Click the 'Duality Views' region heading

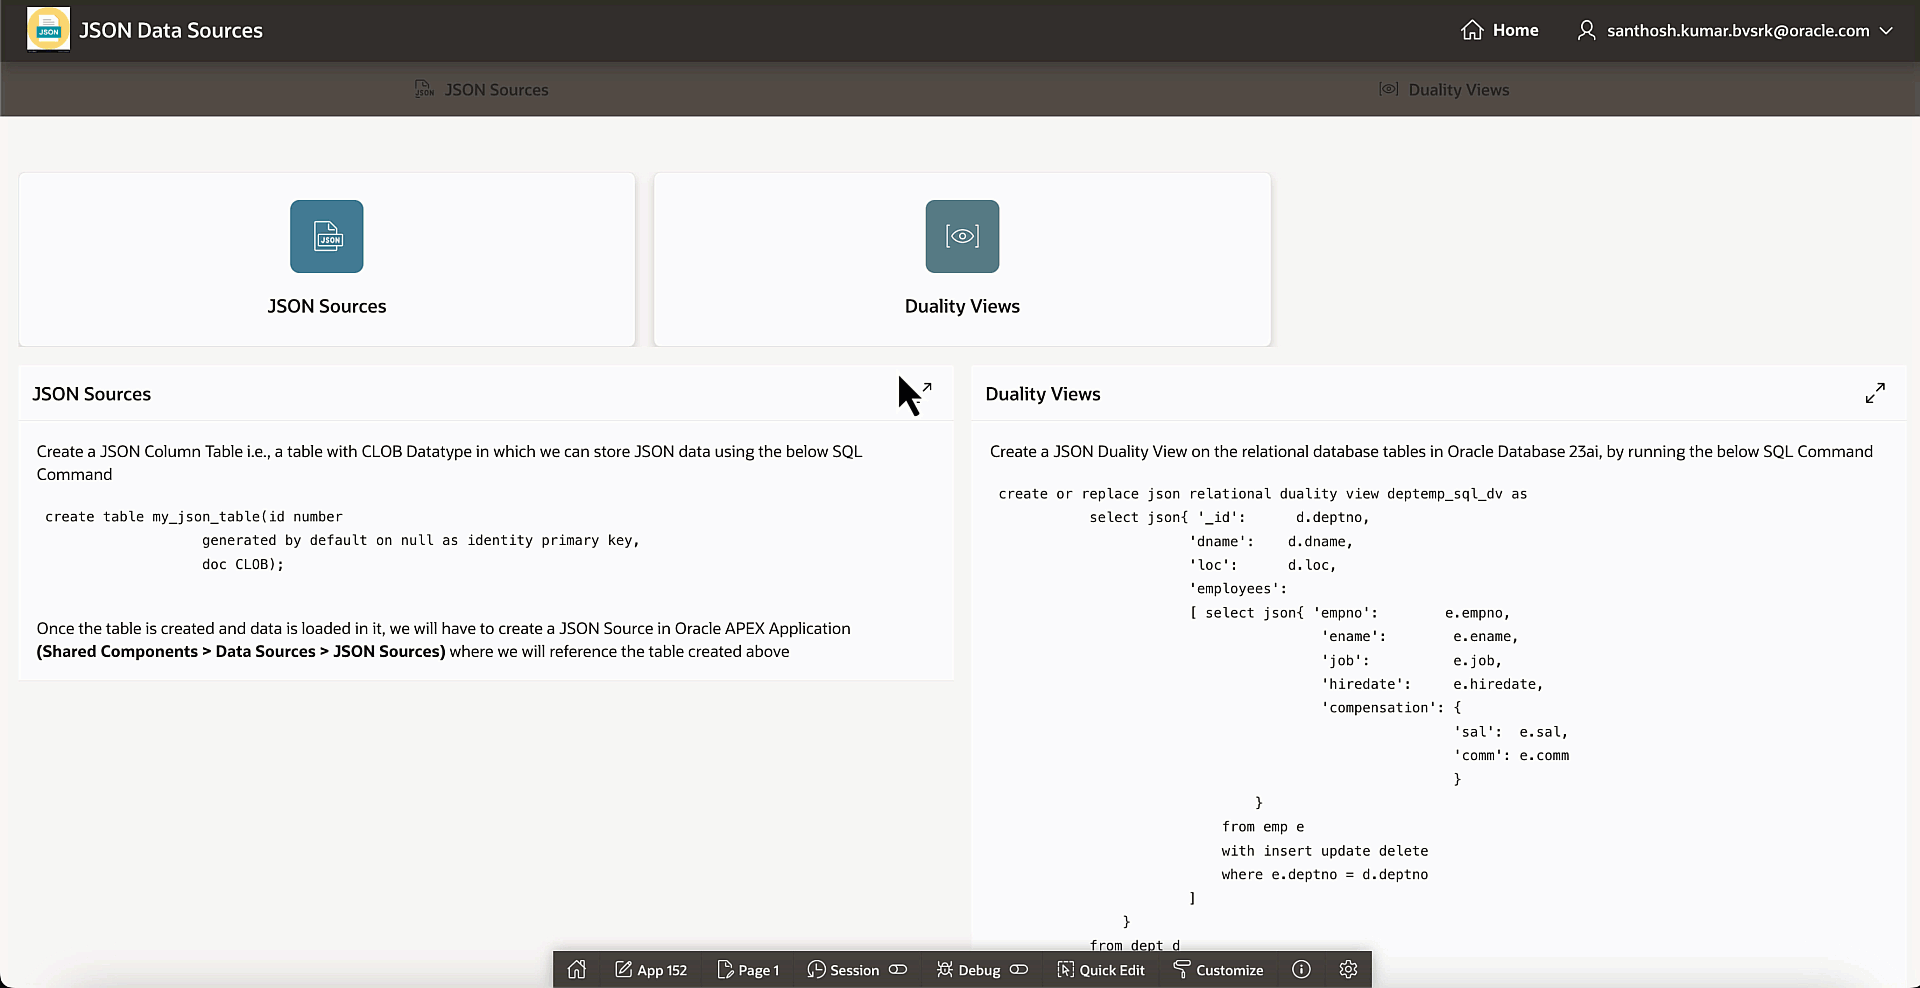click(1043, 394)
